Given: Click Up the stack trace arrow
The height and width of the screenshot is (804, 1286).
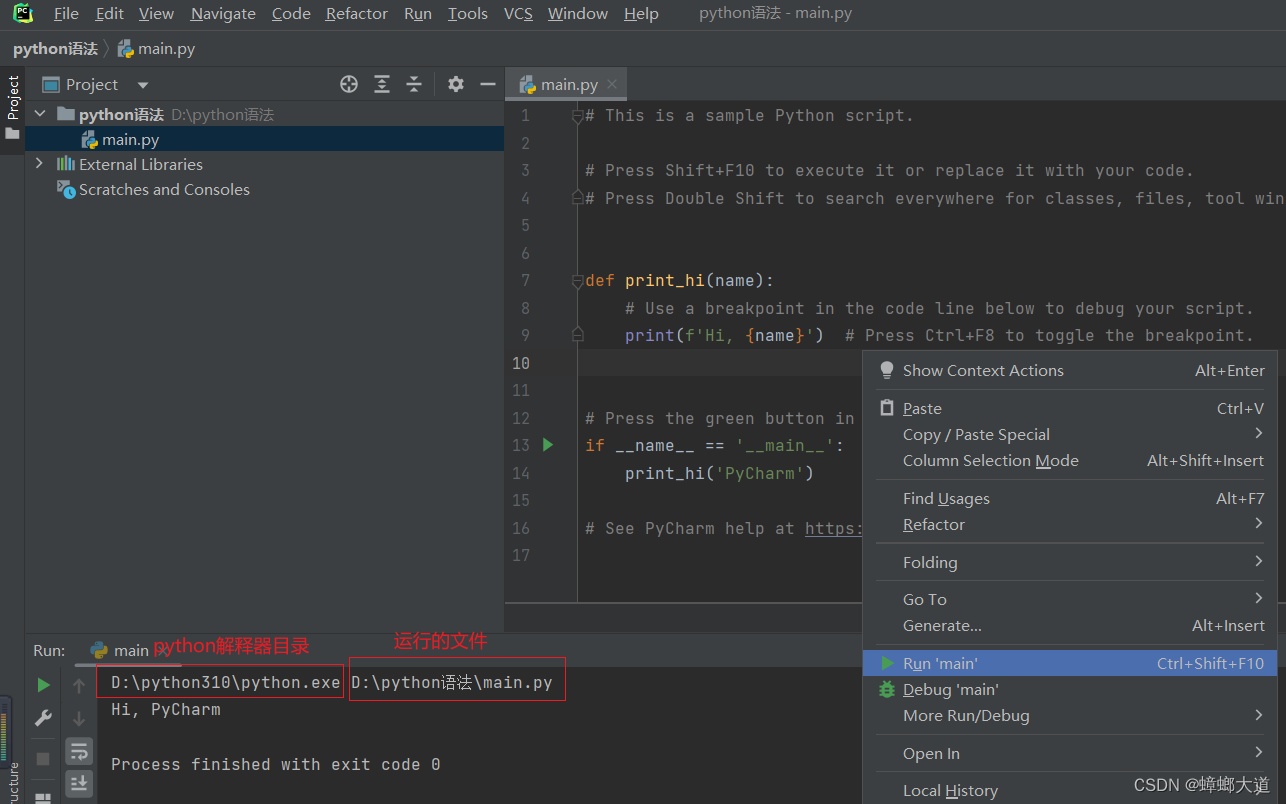Looking at the screenshot, I should pyautogui.click(x=79, y=686).
